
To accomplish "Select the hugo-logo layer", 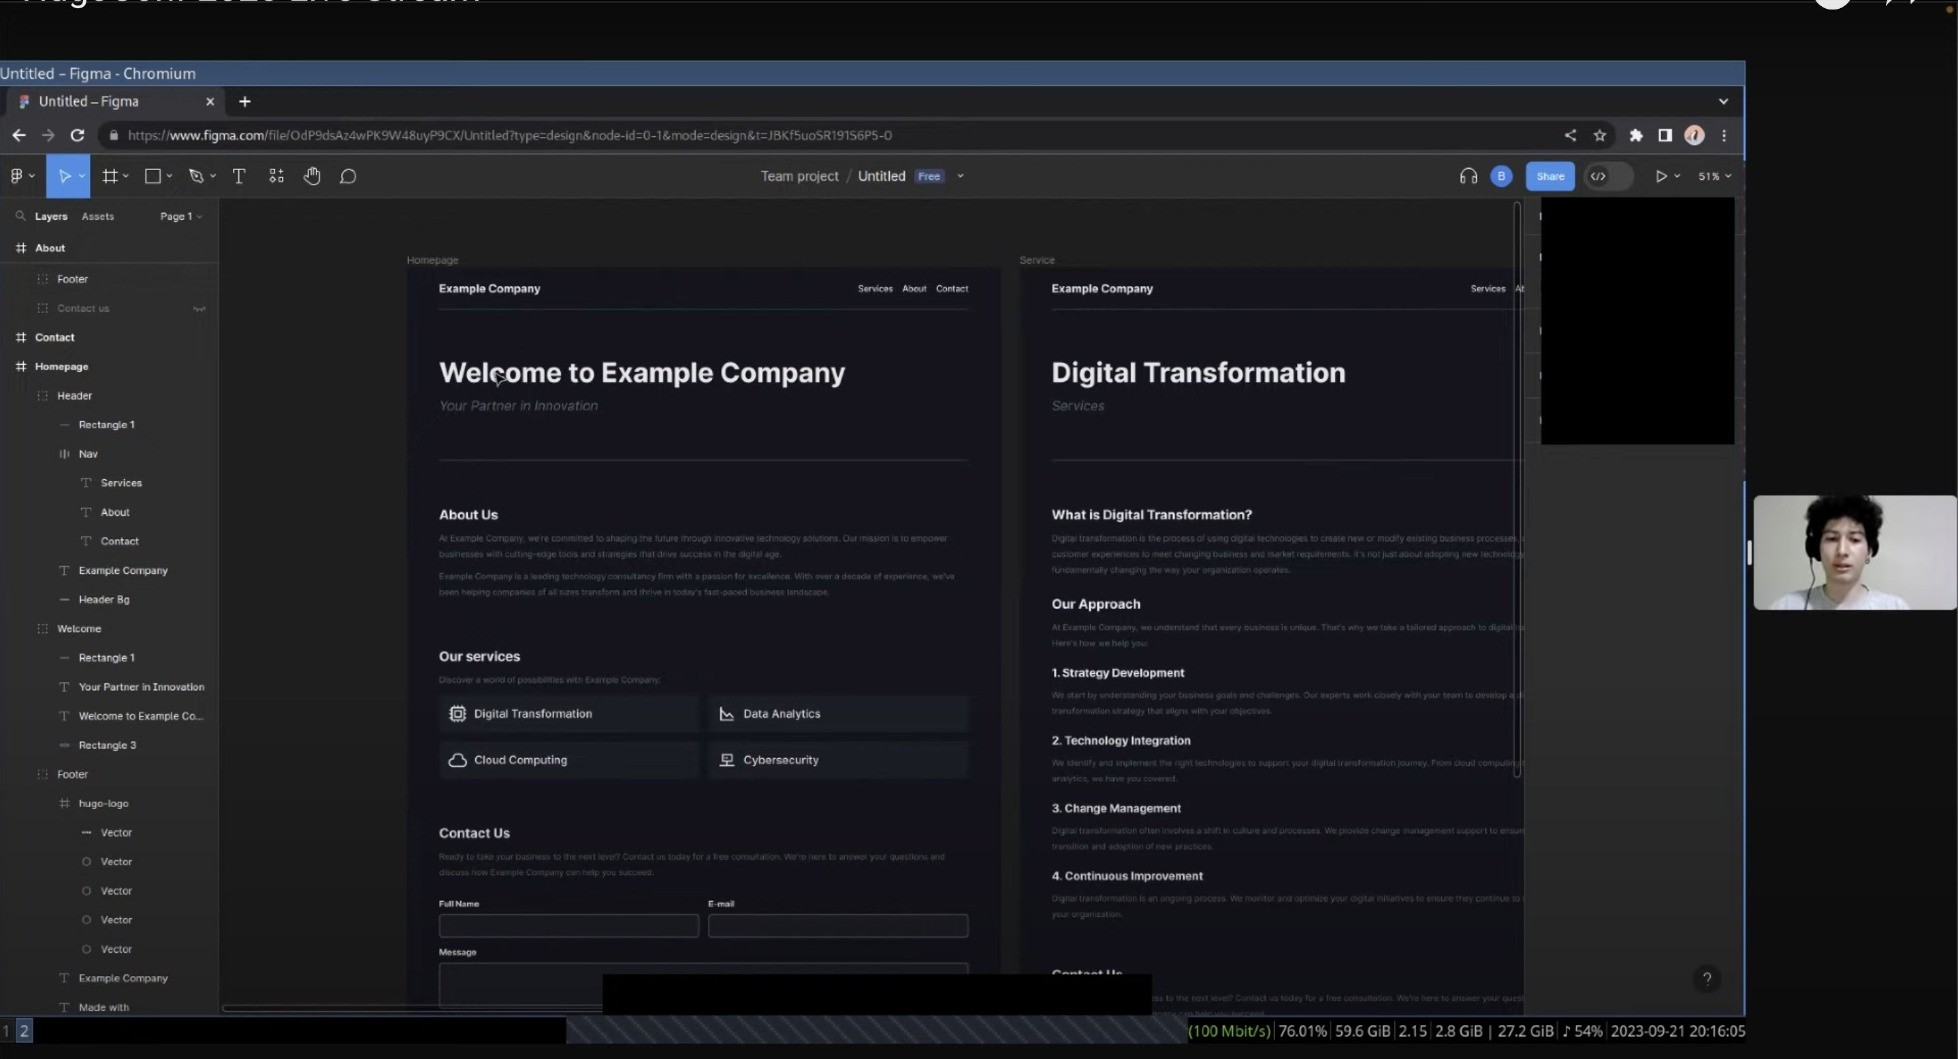I will click(103, 803).
